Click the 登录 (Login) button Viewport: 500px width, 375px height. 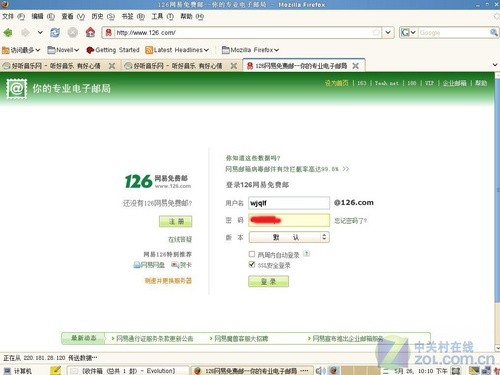(268, 281)
